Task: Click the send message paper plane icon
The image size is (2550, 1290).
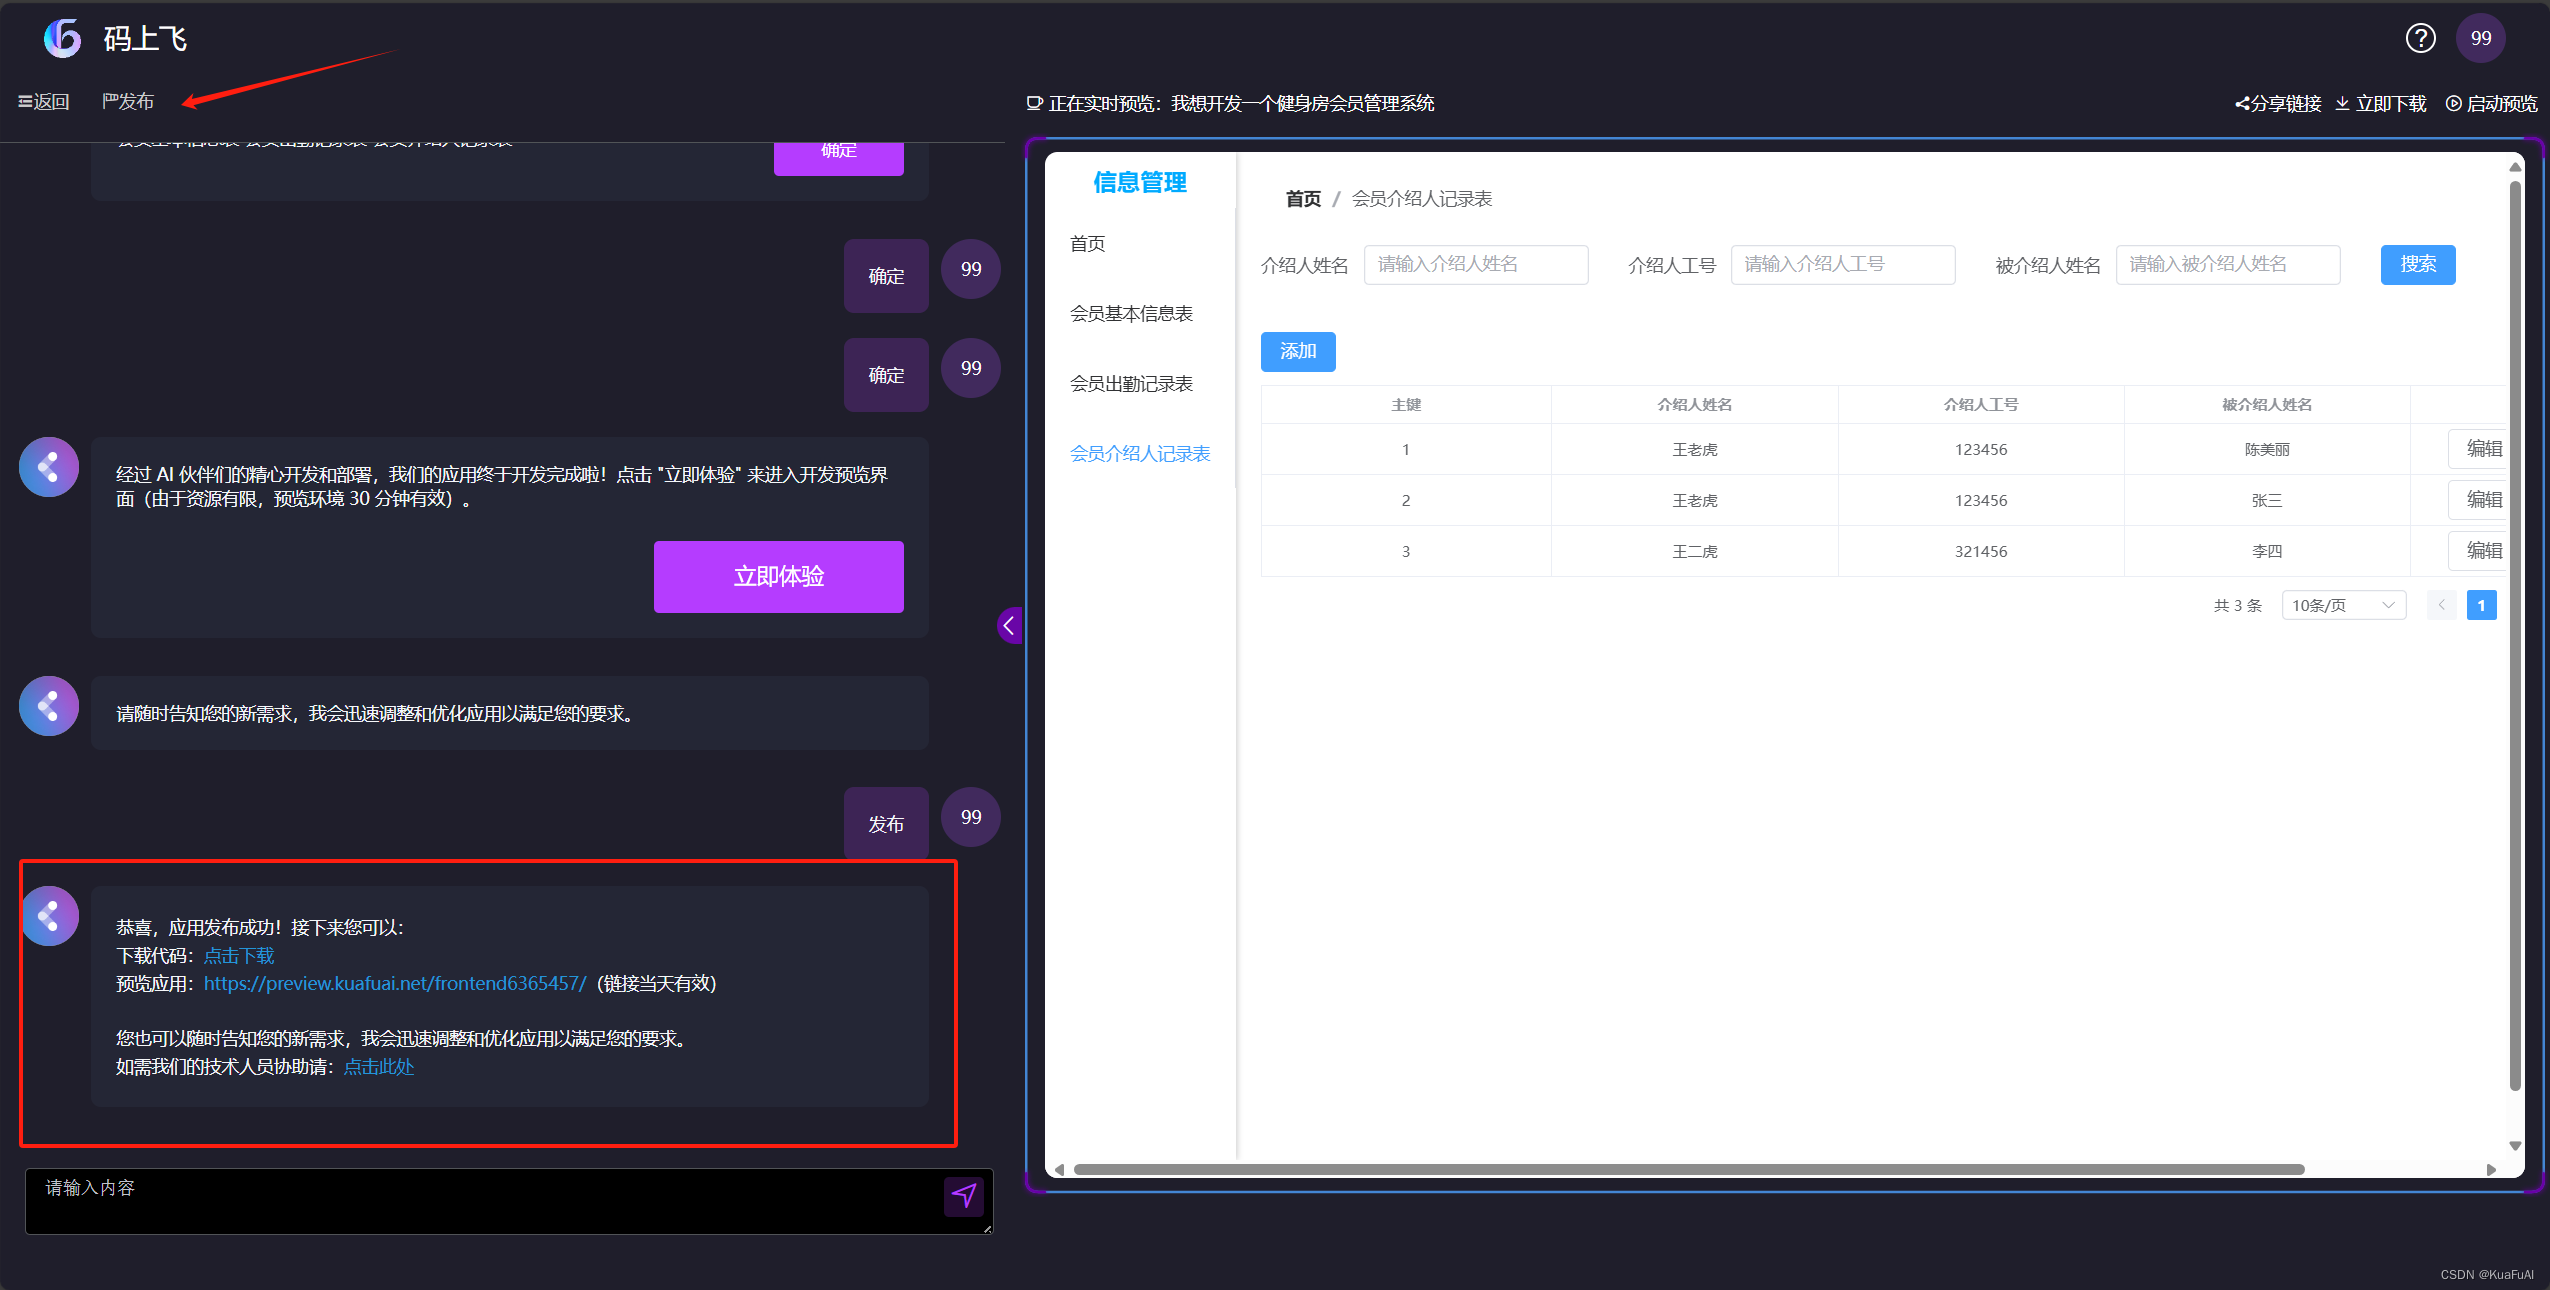Action: (x=963, y=1195)
